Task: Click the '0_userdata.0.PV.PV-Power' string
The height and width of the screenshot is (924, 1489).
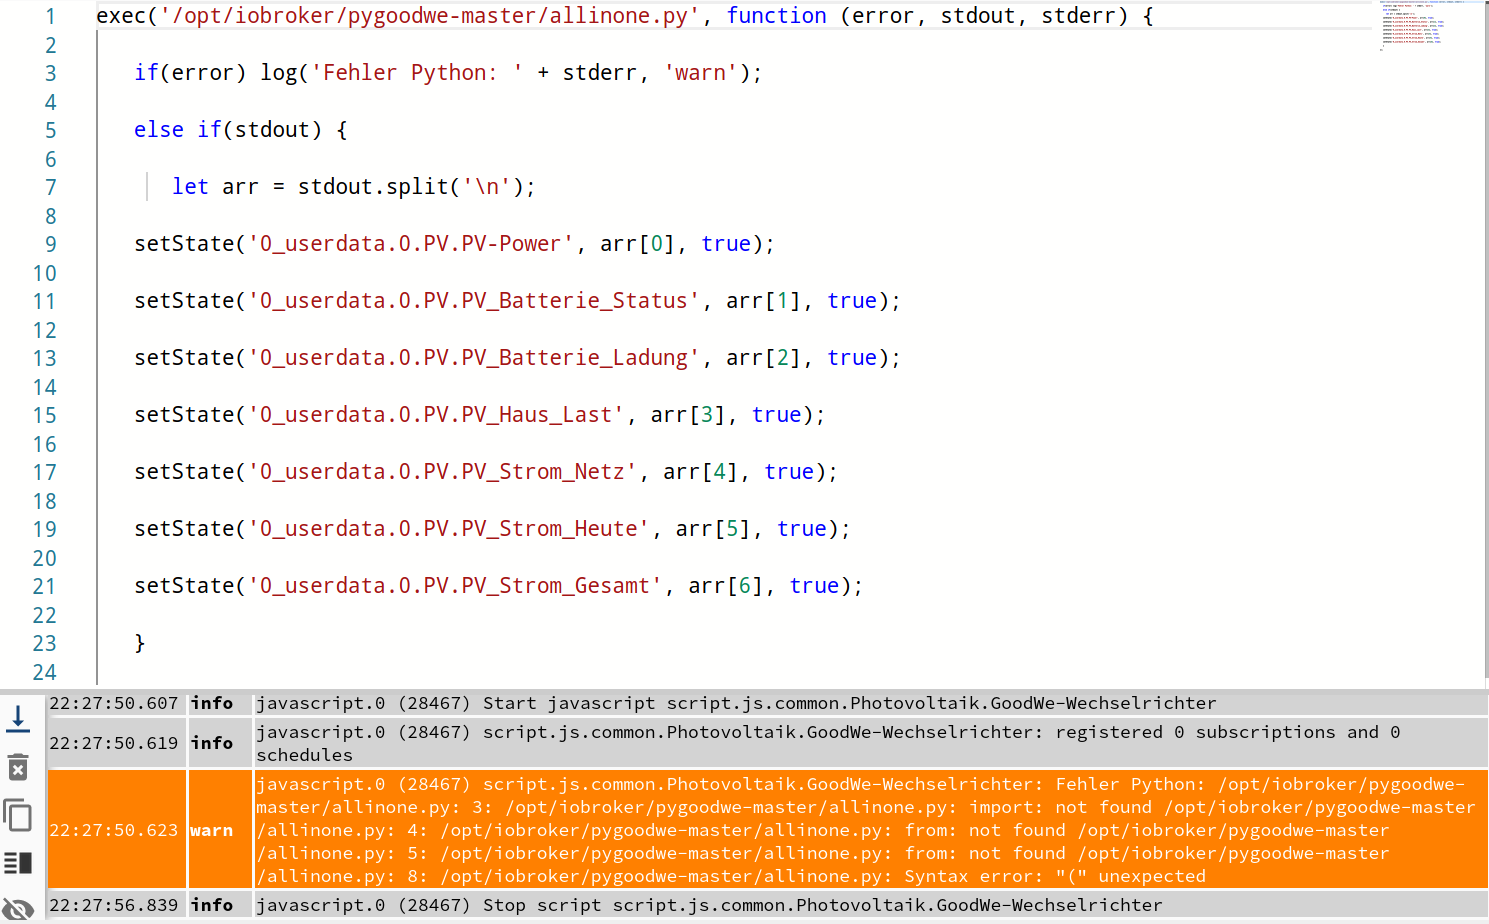Action: click(x=410, y=244)
